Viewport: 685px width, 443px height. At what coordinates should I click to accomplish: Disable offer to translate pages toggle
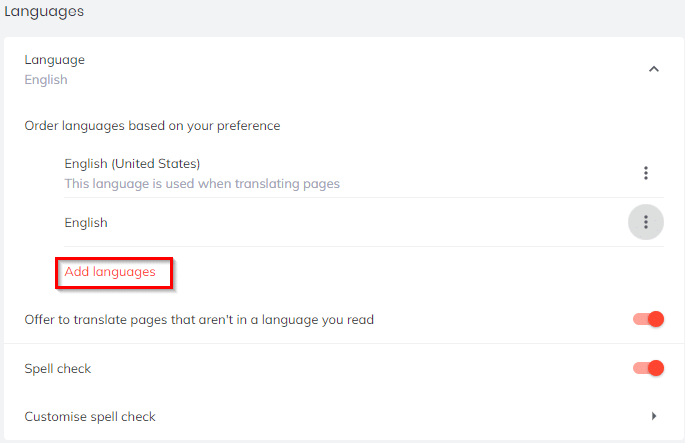pyautogui.click(x=648, y=319)
